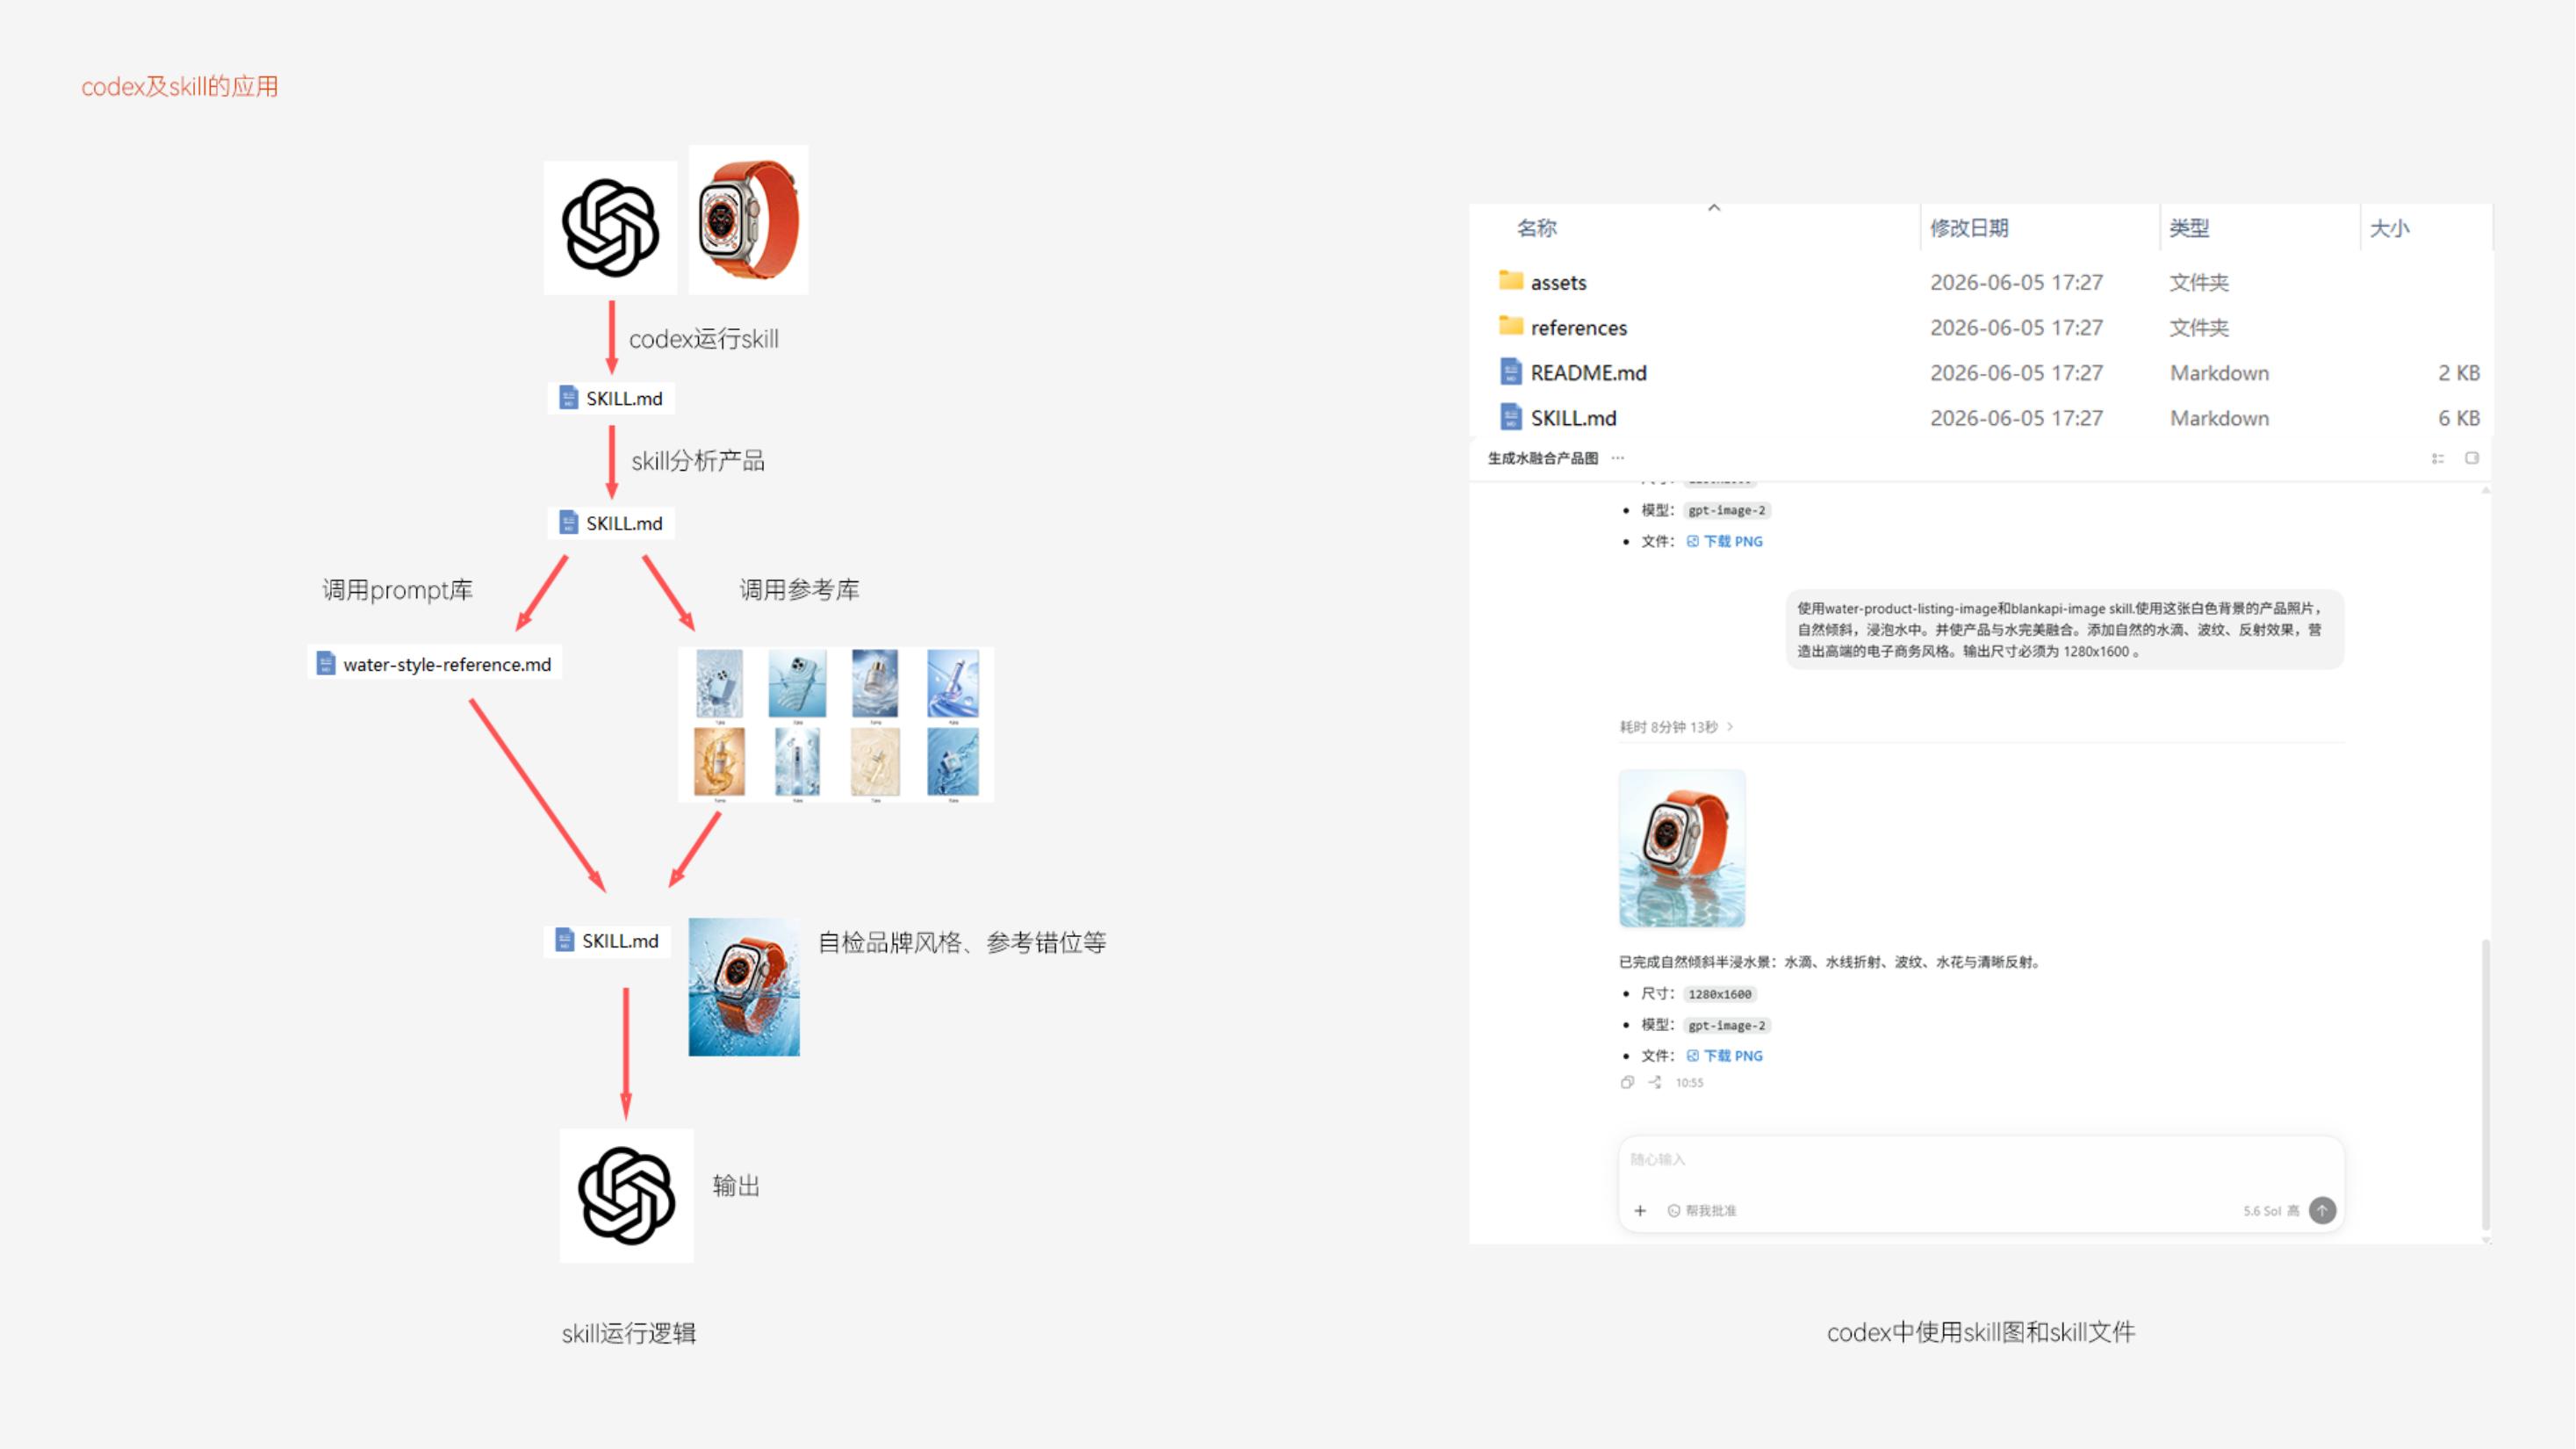Click the upper 下载 PNG link

[x=1725, y=541]
